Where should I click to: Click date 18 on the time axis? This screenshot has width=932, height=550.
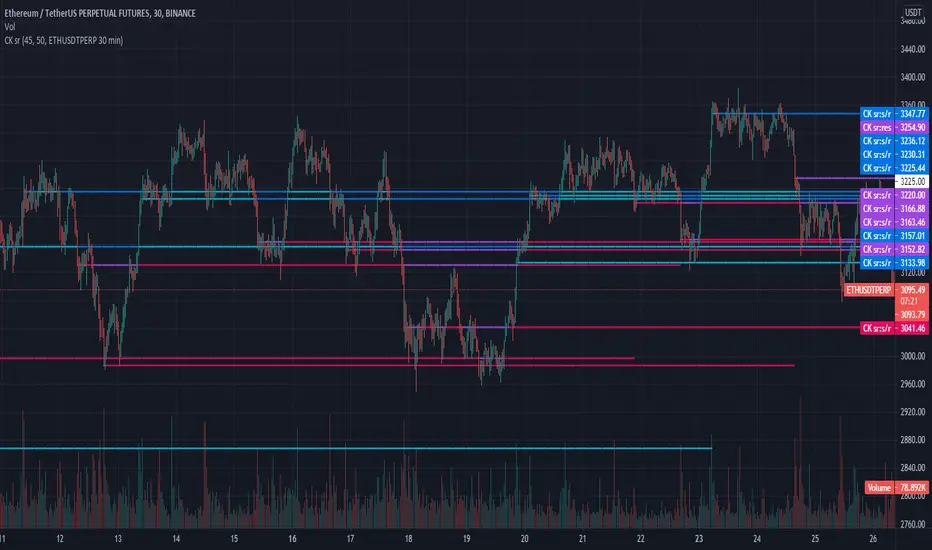coord(411,537)
